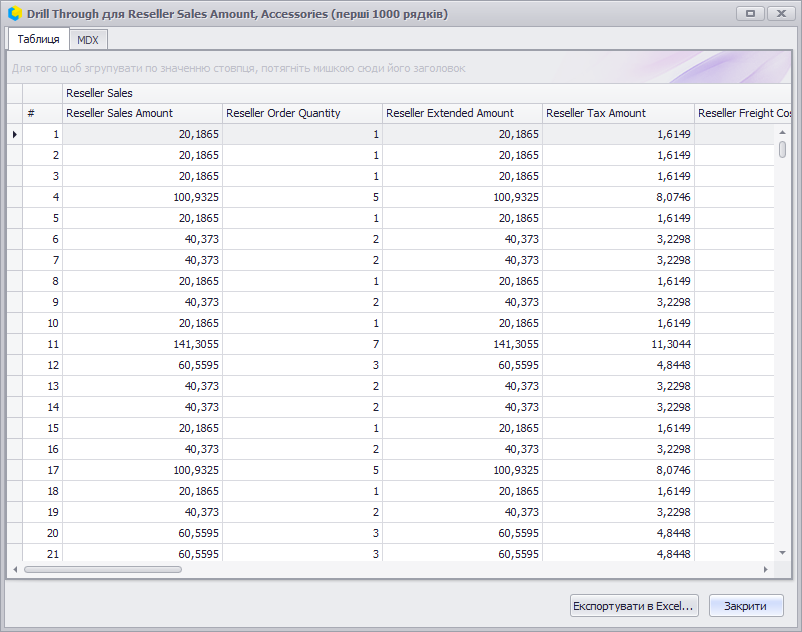Select row number 13 cell
The width and height of the screenshot is (802, 632).
42,386
